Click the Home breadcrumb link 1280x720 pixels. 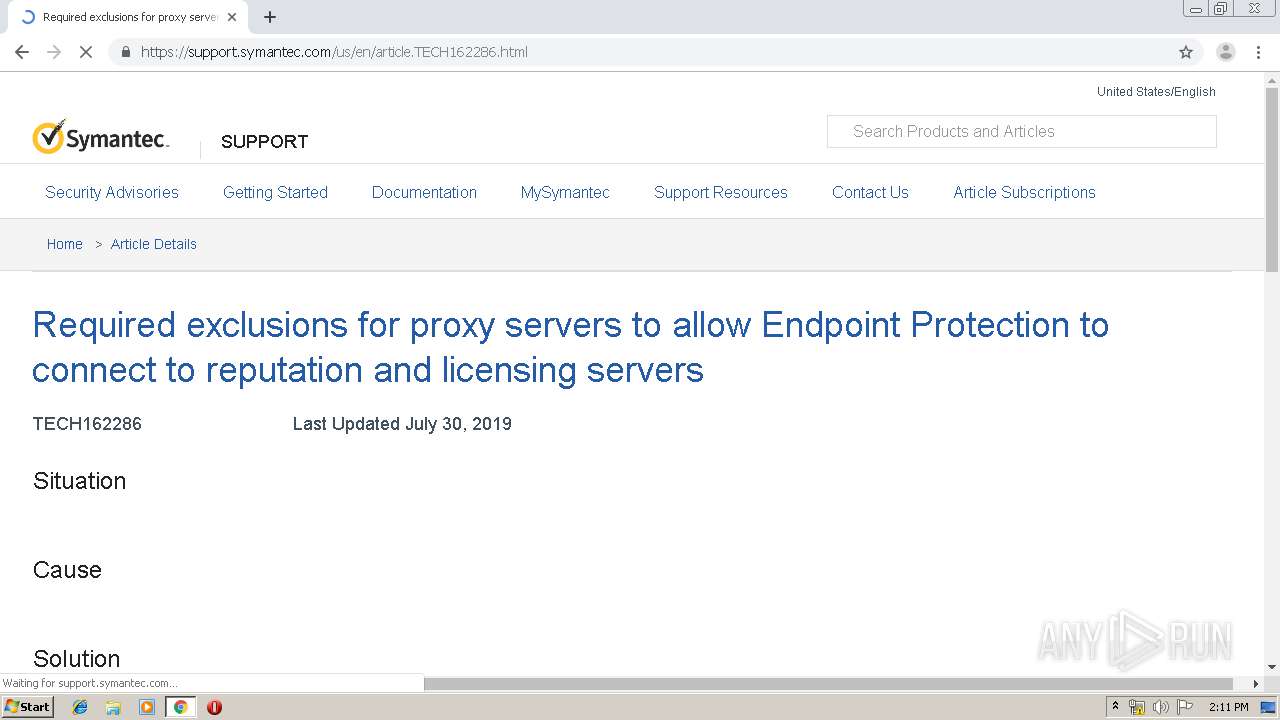pos(65,244)
